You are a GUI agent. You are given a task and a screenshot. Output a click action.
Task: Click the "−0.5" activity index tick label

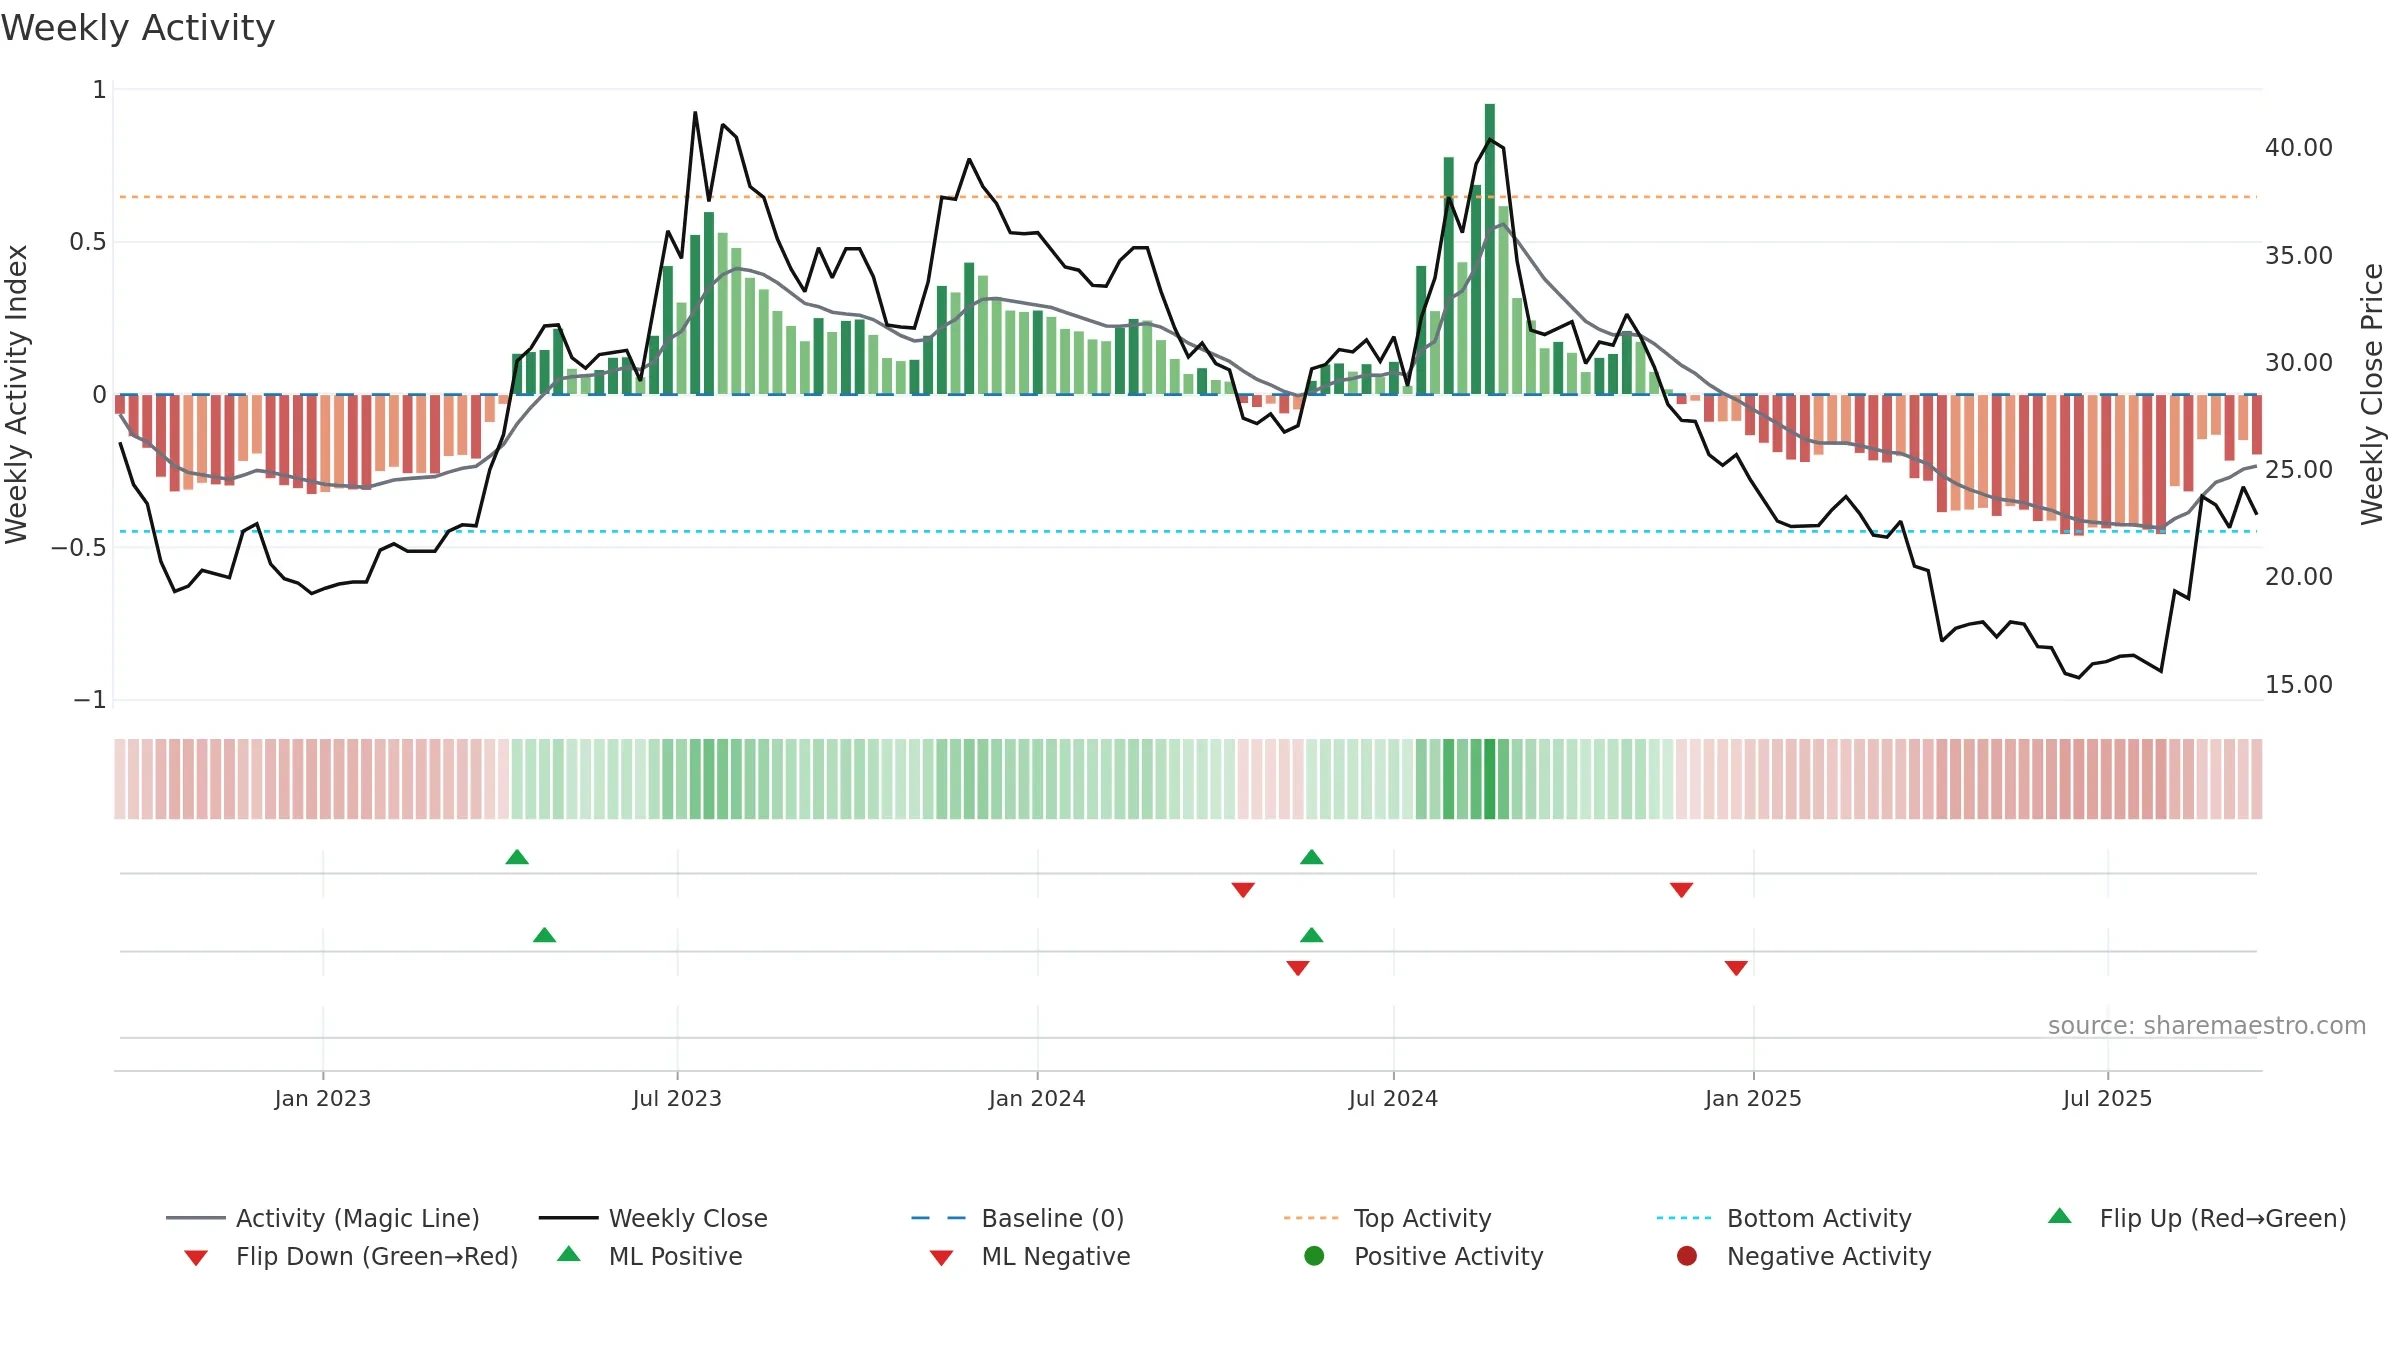(78, 547)
